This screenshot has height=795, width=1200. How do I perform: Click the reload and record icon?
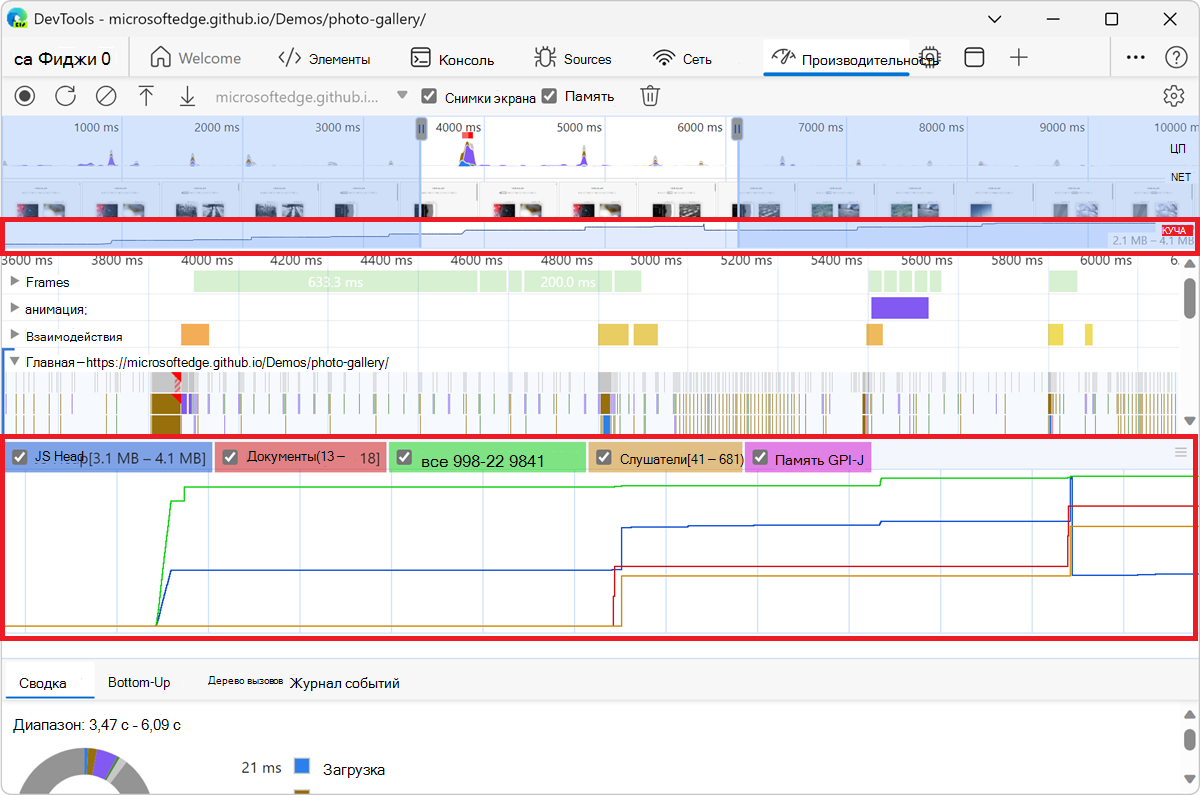click(65, 96)
